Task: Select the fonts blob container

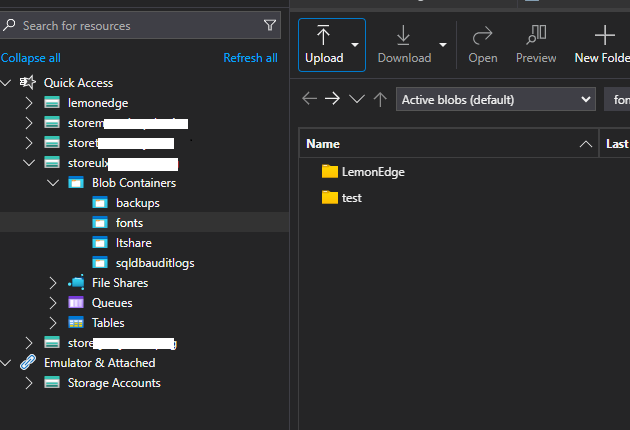Action: click(x=129, y=223)
